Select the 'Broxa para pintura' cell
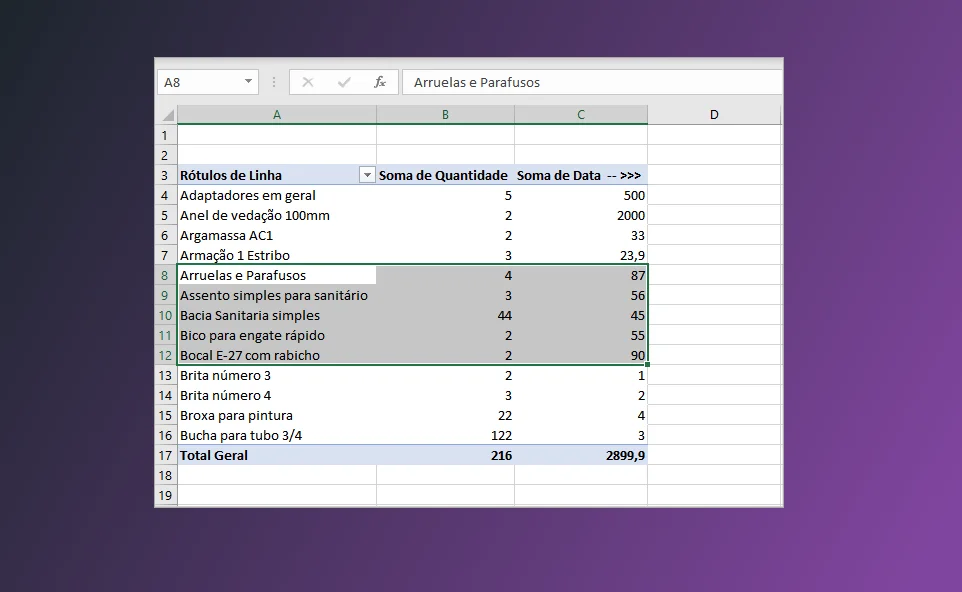Image resolution: width=962 pixels, height=592 pixels. 277,415
